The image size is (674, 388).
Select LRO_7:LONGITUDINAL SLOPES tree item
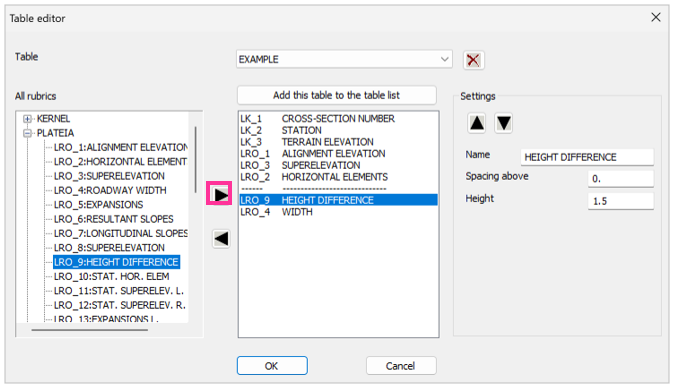(x=121, y=233)
